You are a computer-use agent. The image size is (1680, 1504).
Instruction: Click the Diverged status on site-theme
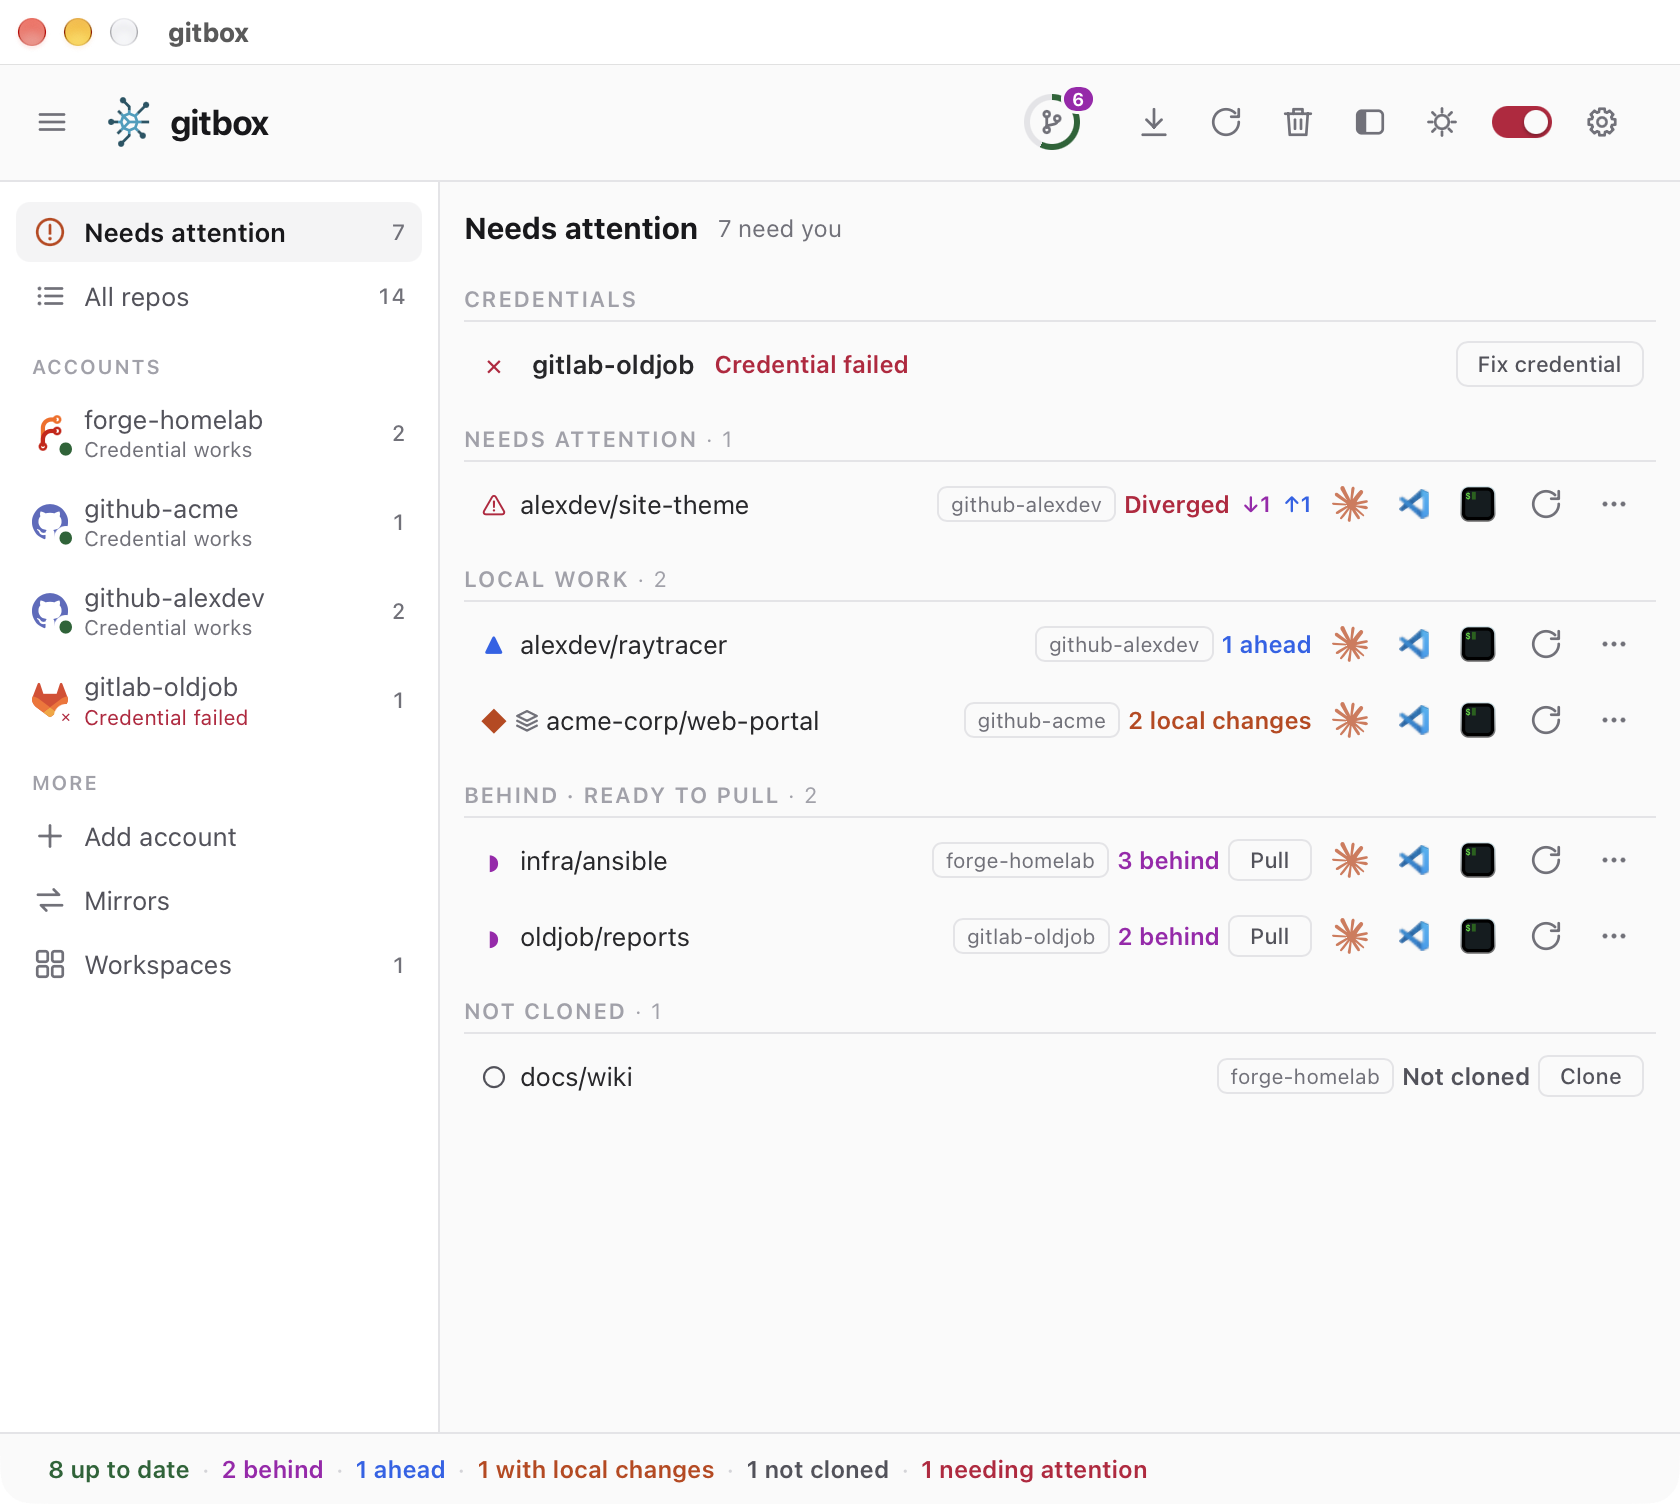(1177, 504)
